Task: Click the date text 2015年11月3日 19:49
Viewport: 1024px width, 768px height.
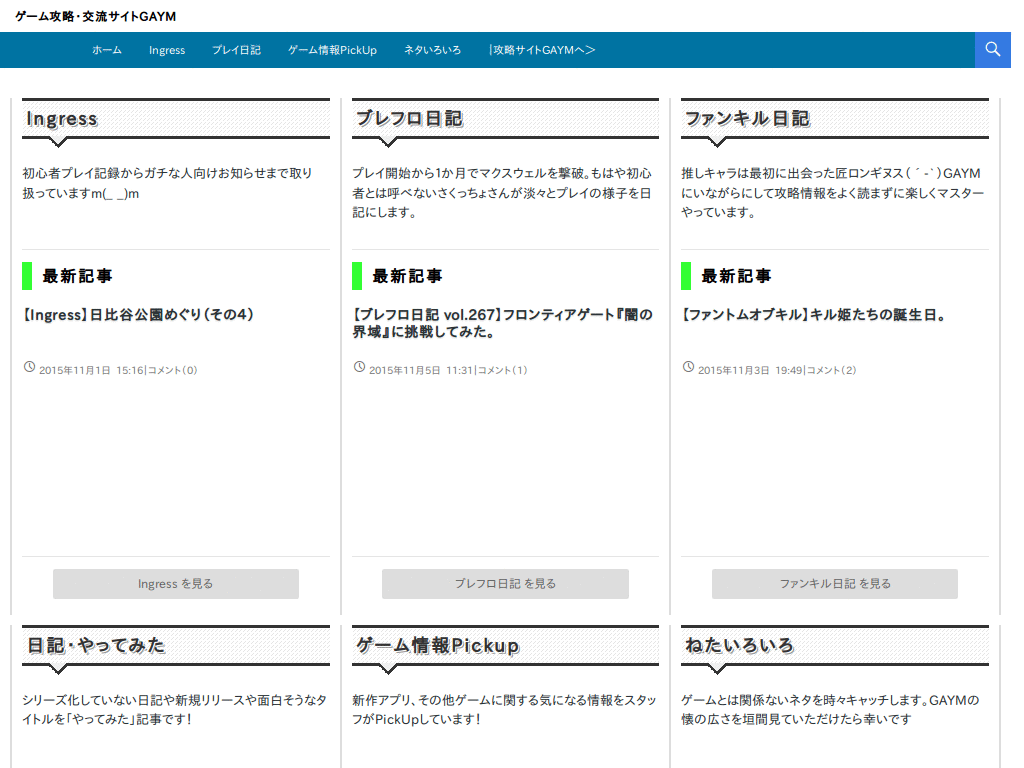Action: 750,370
